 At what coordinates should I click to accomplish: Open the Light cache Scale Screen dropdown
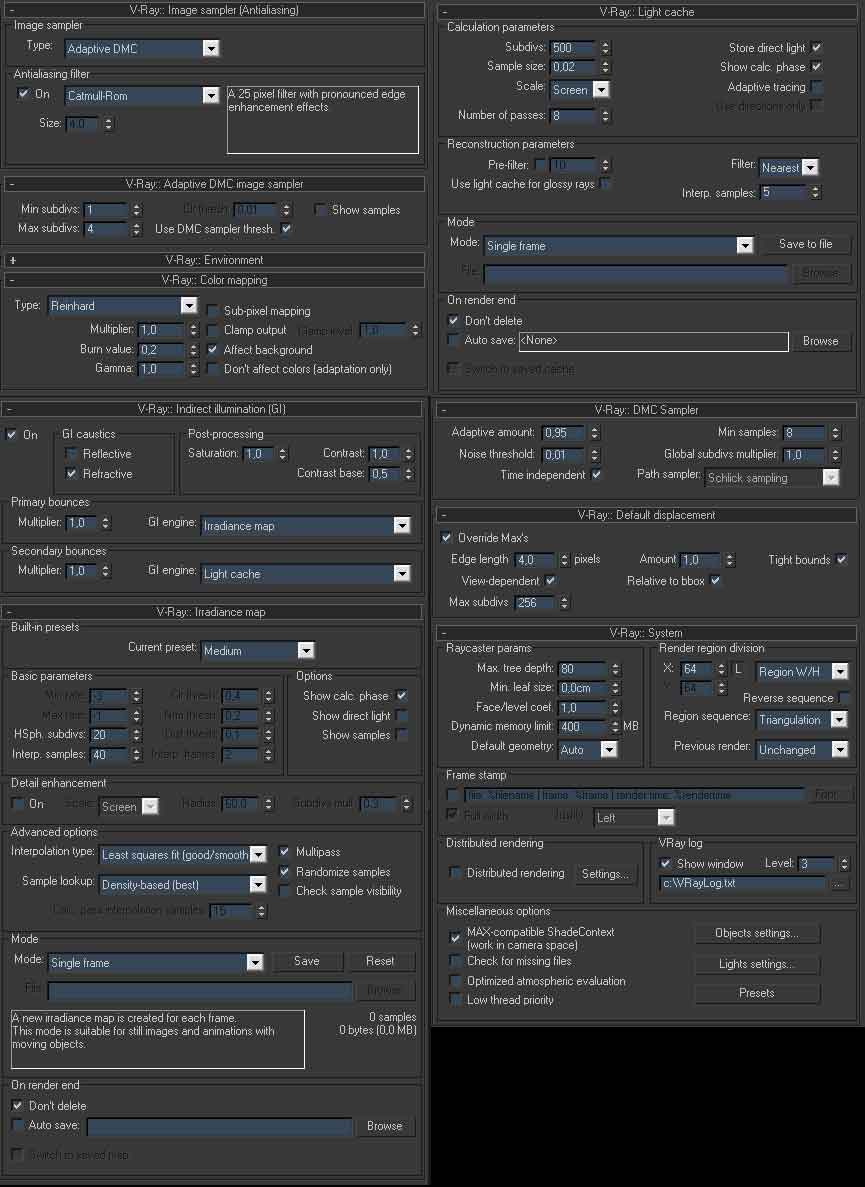coord(580,89)
